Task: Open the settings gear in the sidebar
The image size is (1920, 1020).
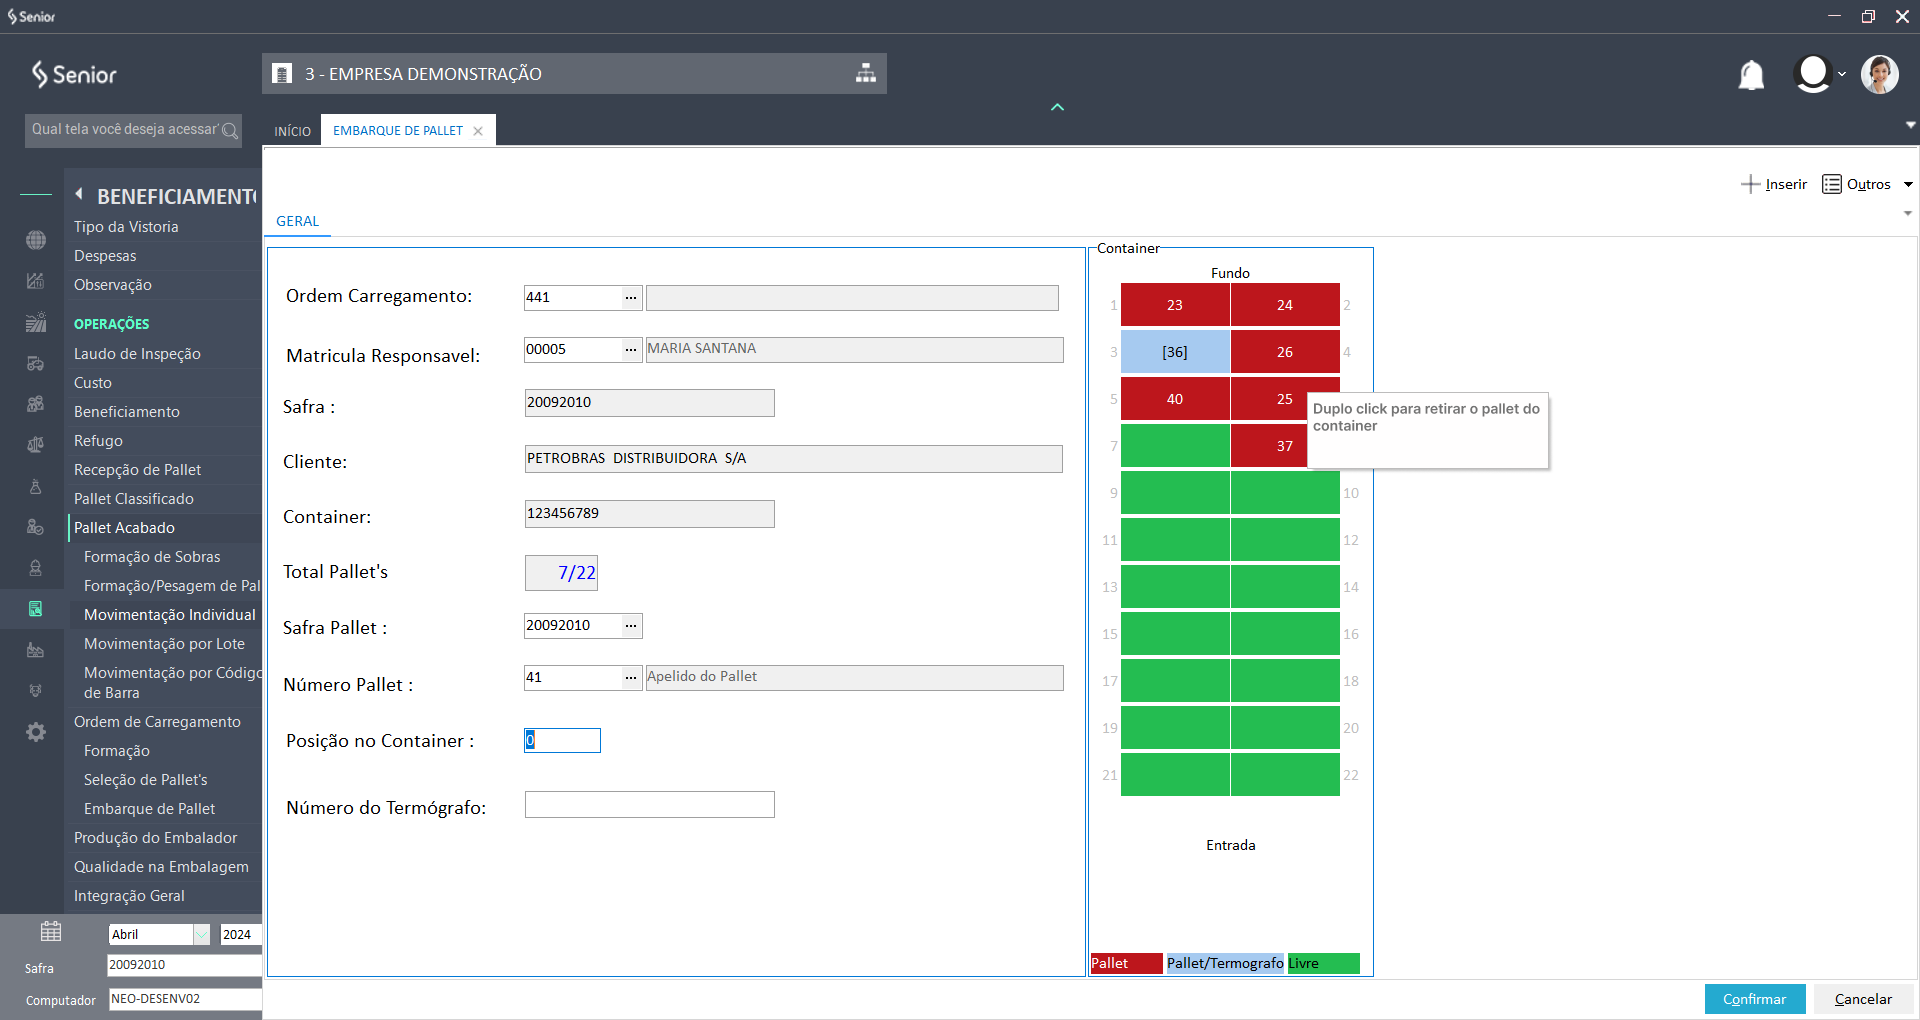Action: pyautogui.click(x=36, y=732)
